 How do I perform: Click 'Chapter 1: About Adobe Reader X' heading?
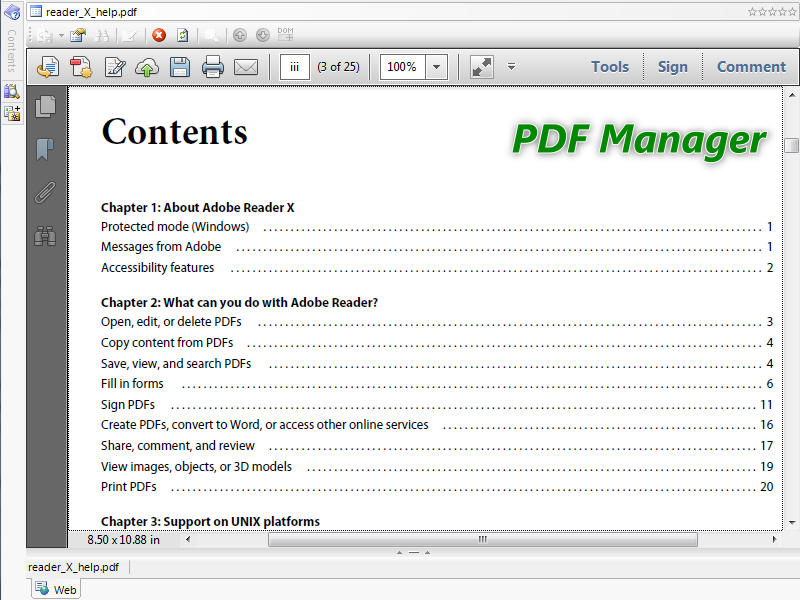point(197,208)
